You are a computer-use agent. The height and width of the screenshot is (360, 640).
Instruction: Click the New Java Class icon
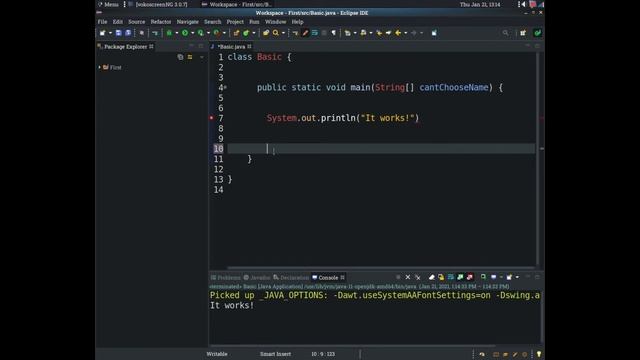246,33
